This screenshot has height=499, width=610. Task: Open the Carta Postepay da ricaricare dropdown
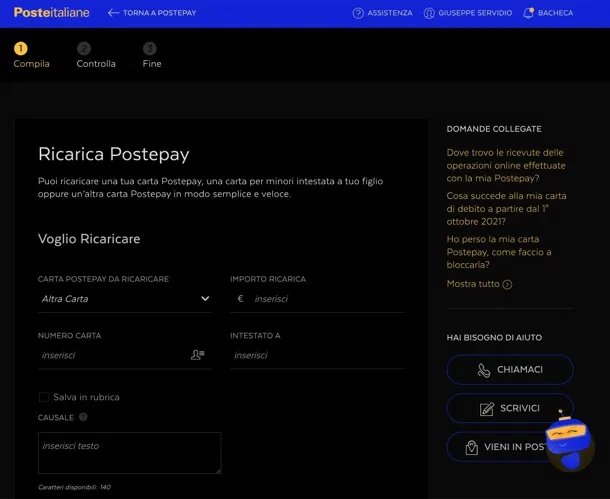tap(125, 299)
